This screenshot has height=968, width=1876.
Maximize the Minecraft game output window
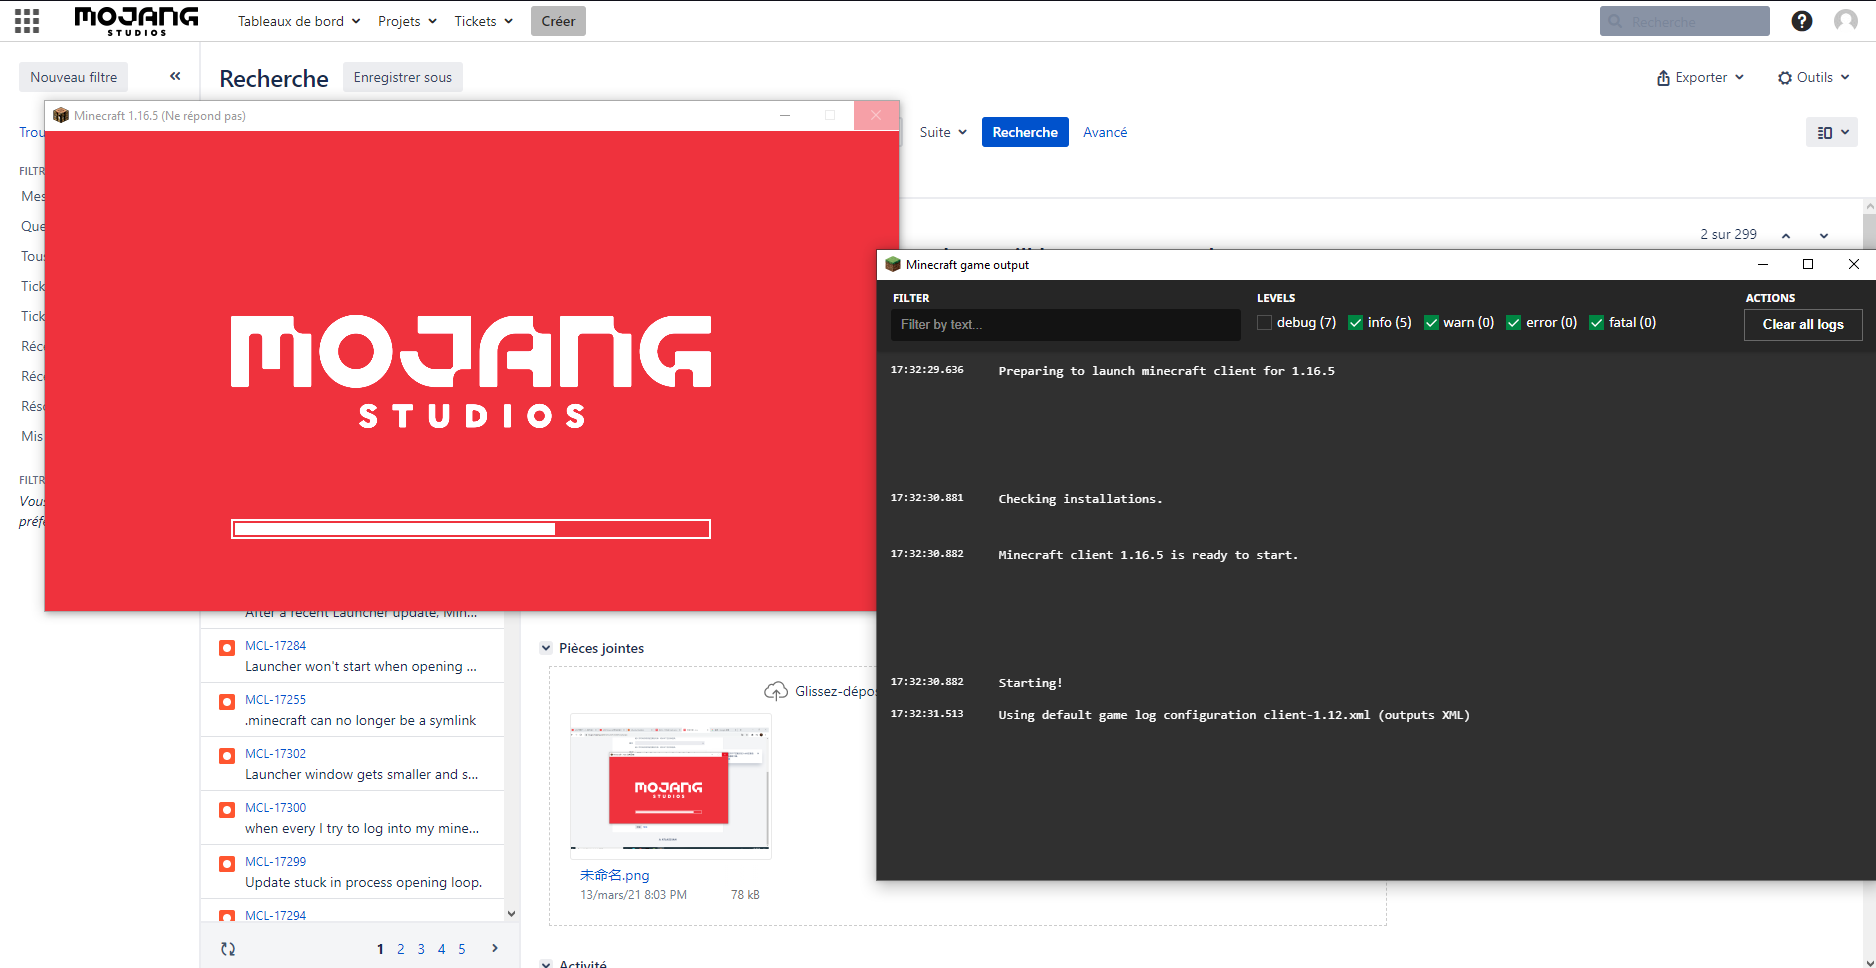(1808, 264)
